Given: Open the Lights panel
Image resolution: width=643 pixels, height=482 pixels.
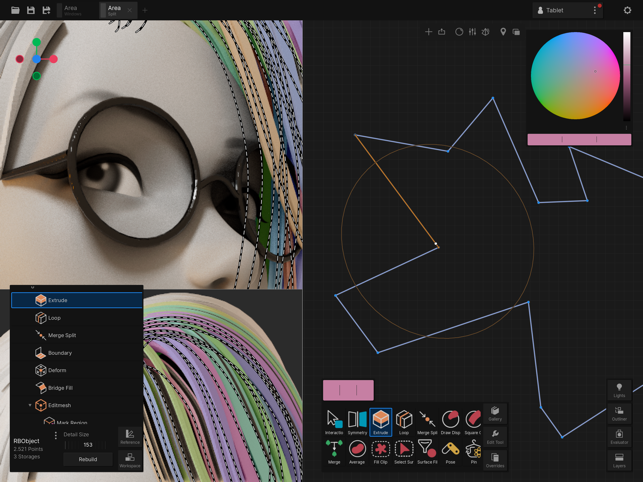Looking at the screenshot, I should (619, 390).
